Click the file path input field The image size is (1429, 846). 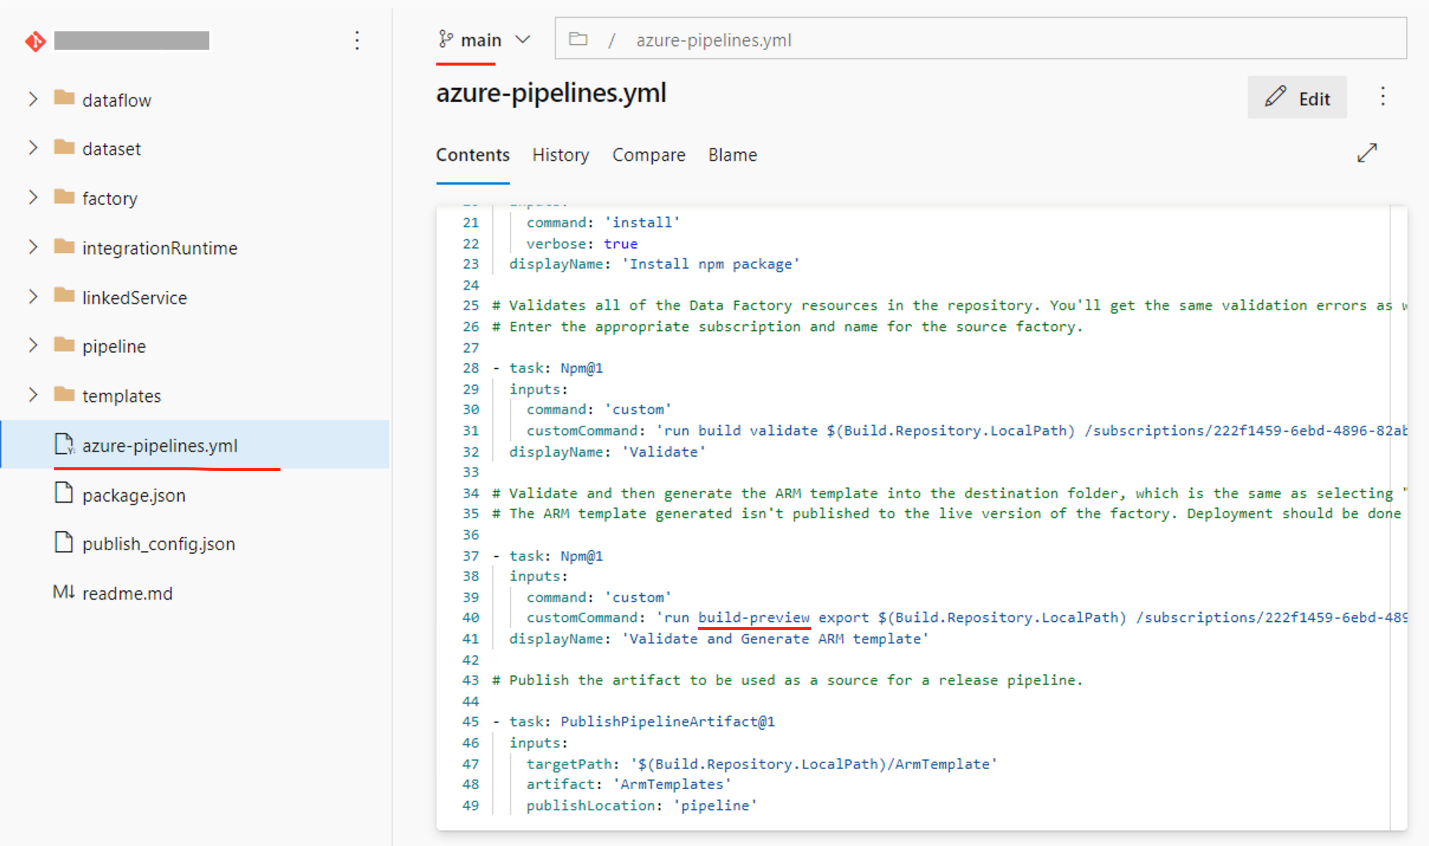tap(1000, 40)
